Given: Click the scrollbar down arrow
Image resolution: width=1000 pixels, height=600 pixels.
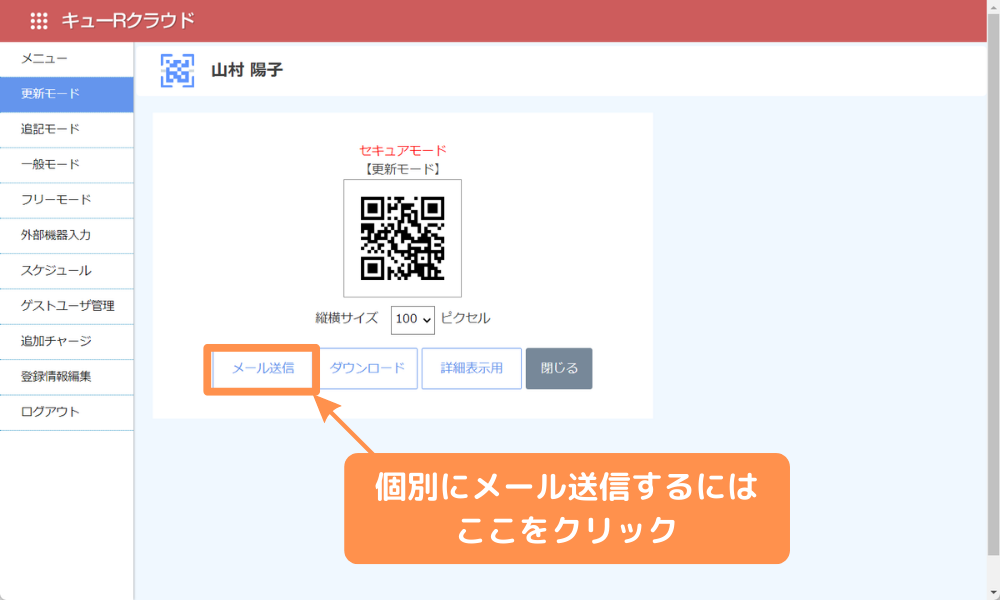Looking at the screenshot, I should 993,594.
